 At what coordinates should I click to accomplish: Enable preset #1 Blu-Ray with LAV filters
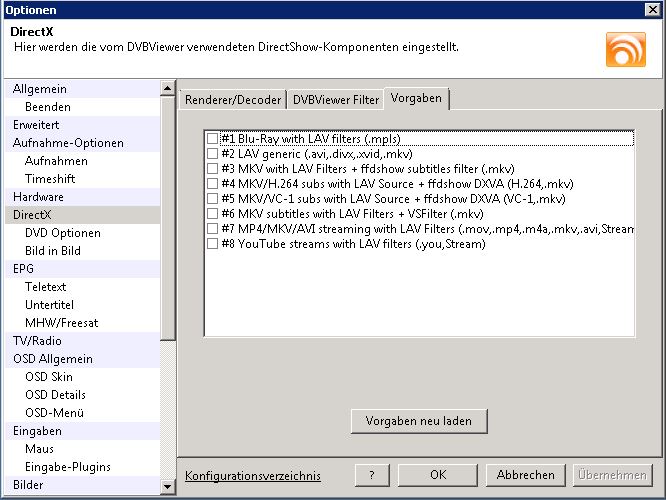click(212, 139)
